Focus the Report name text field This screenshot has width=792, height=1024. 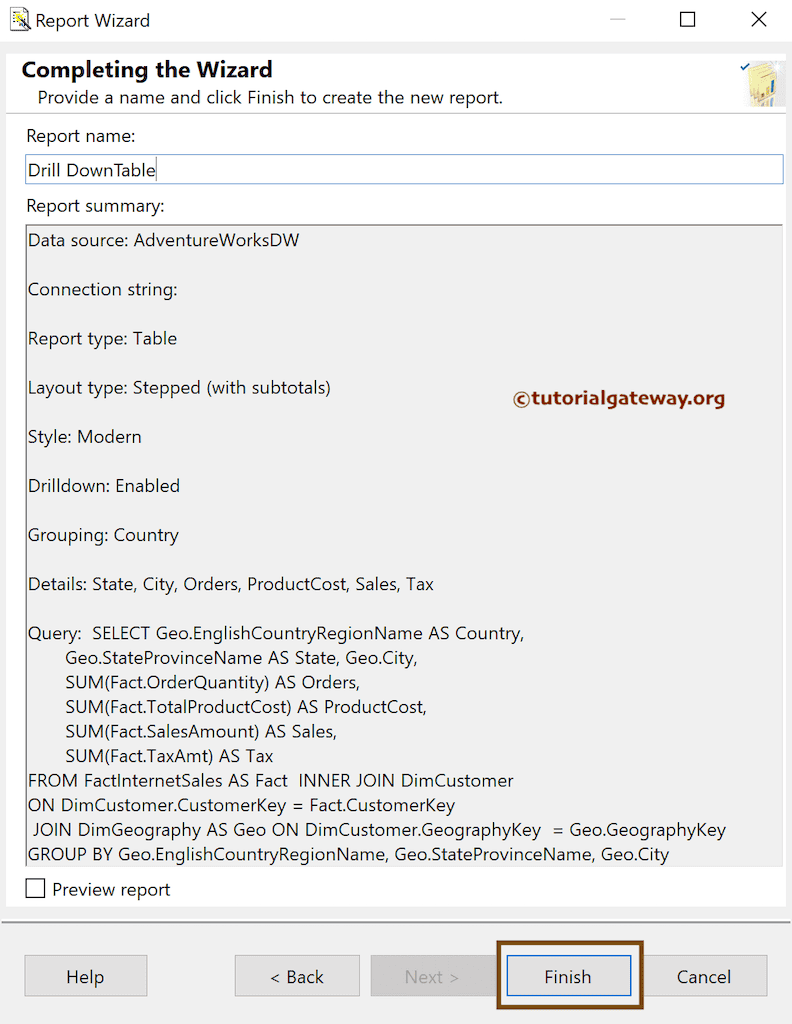[404, 170]
